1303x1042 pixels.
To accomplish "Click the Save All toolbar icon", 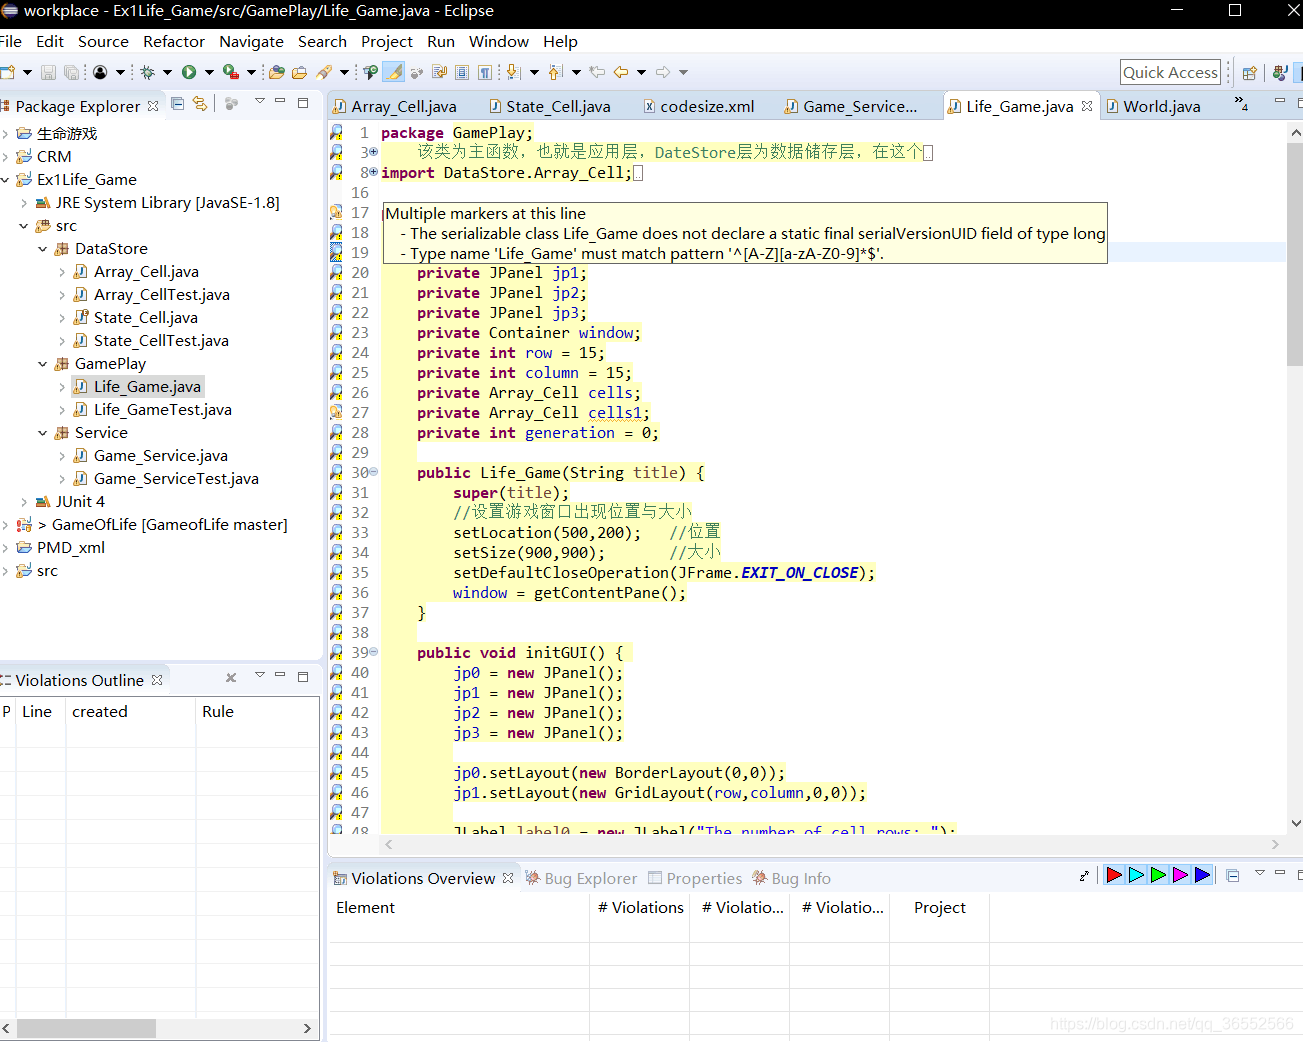I will [71, 72].
